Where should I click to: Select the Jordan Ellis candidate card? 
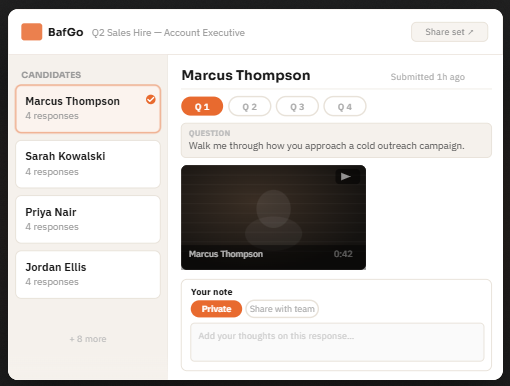pos(88,274)
